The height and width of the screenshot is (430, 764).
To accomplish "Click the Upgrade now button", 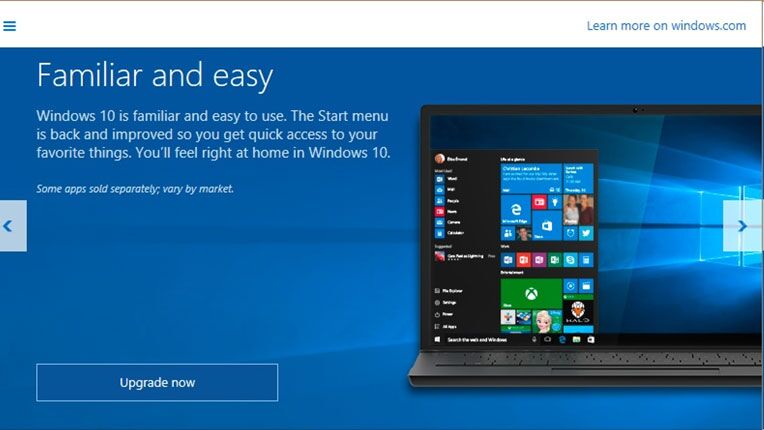I will [x=157, y=383].
